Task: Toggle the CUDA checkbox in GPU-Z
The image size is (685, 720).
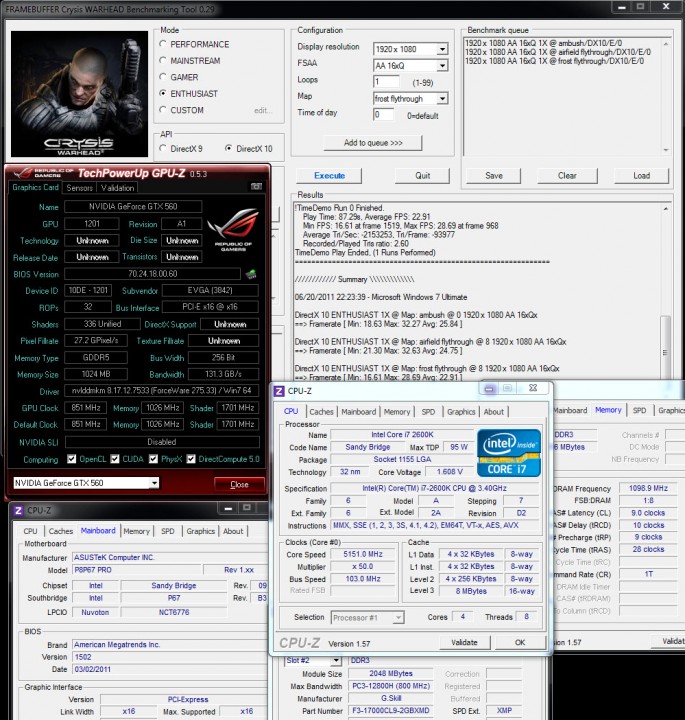Action: pyautogui.click(x=115, y=459)
